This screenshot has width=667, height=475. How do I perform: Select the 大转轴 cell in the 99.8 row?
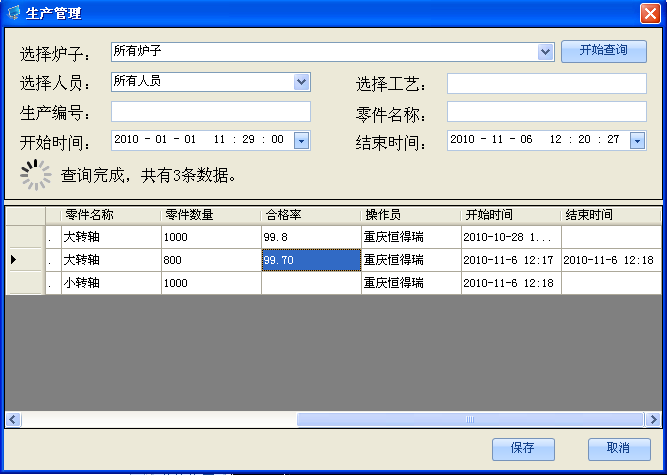coord(111,237)
